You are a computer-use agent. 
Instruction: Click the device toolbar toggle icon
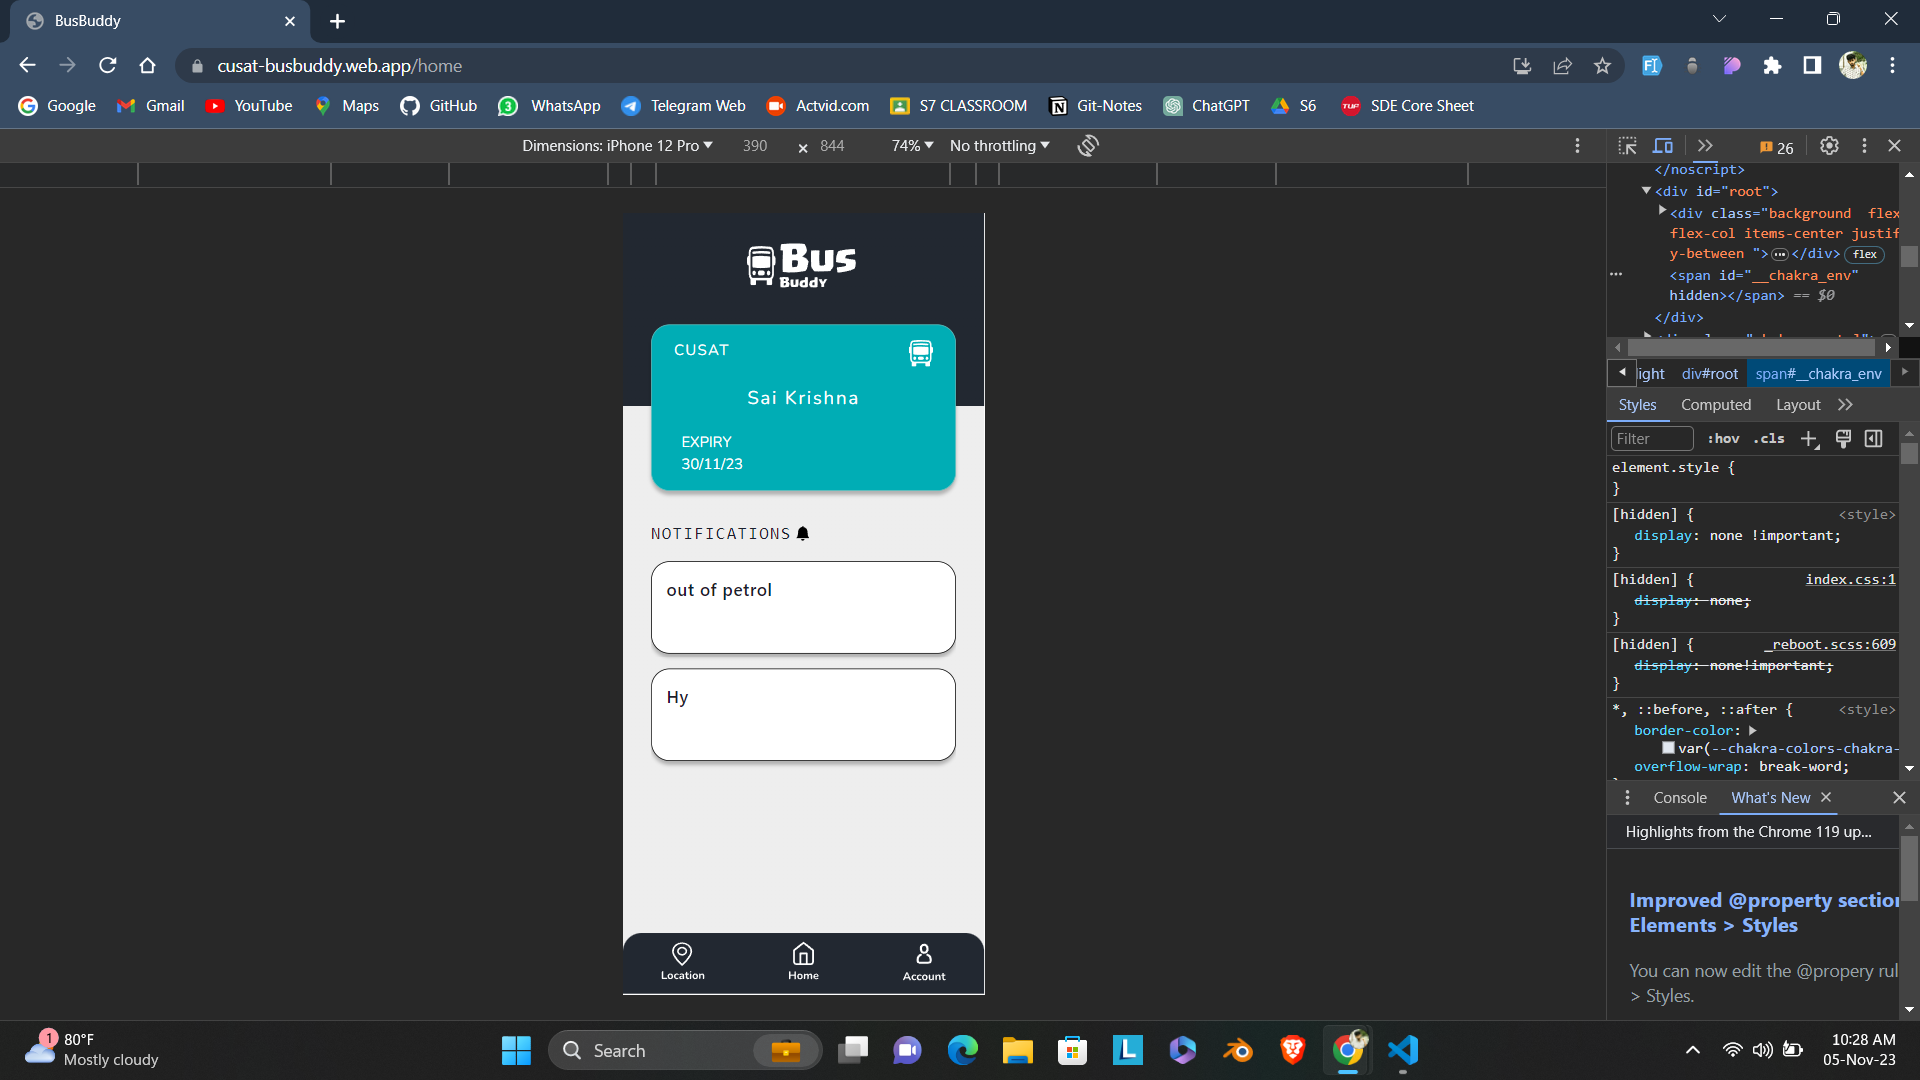pos(1663,145)
